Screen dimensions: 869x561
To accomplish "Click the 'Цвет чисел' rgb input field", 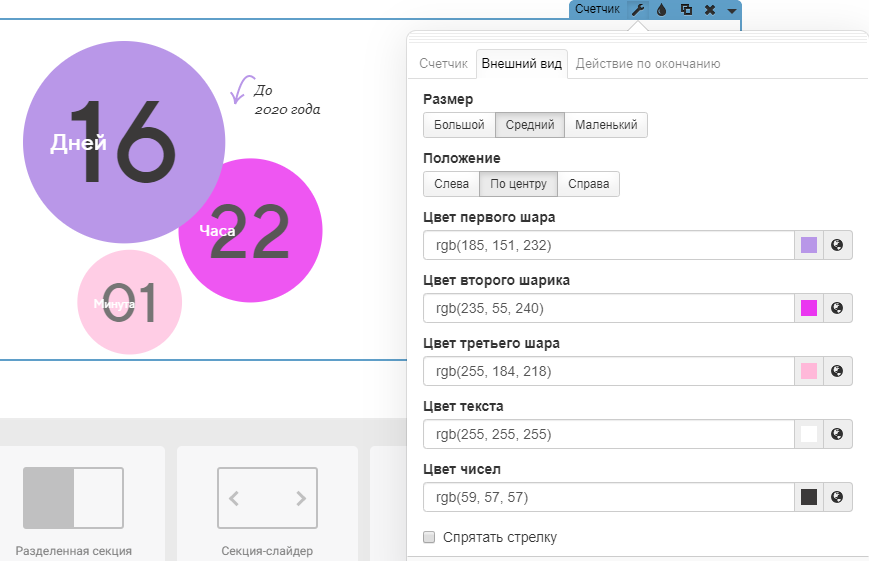I will 608,497.
